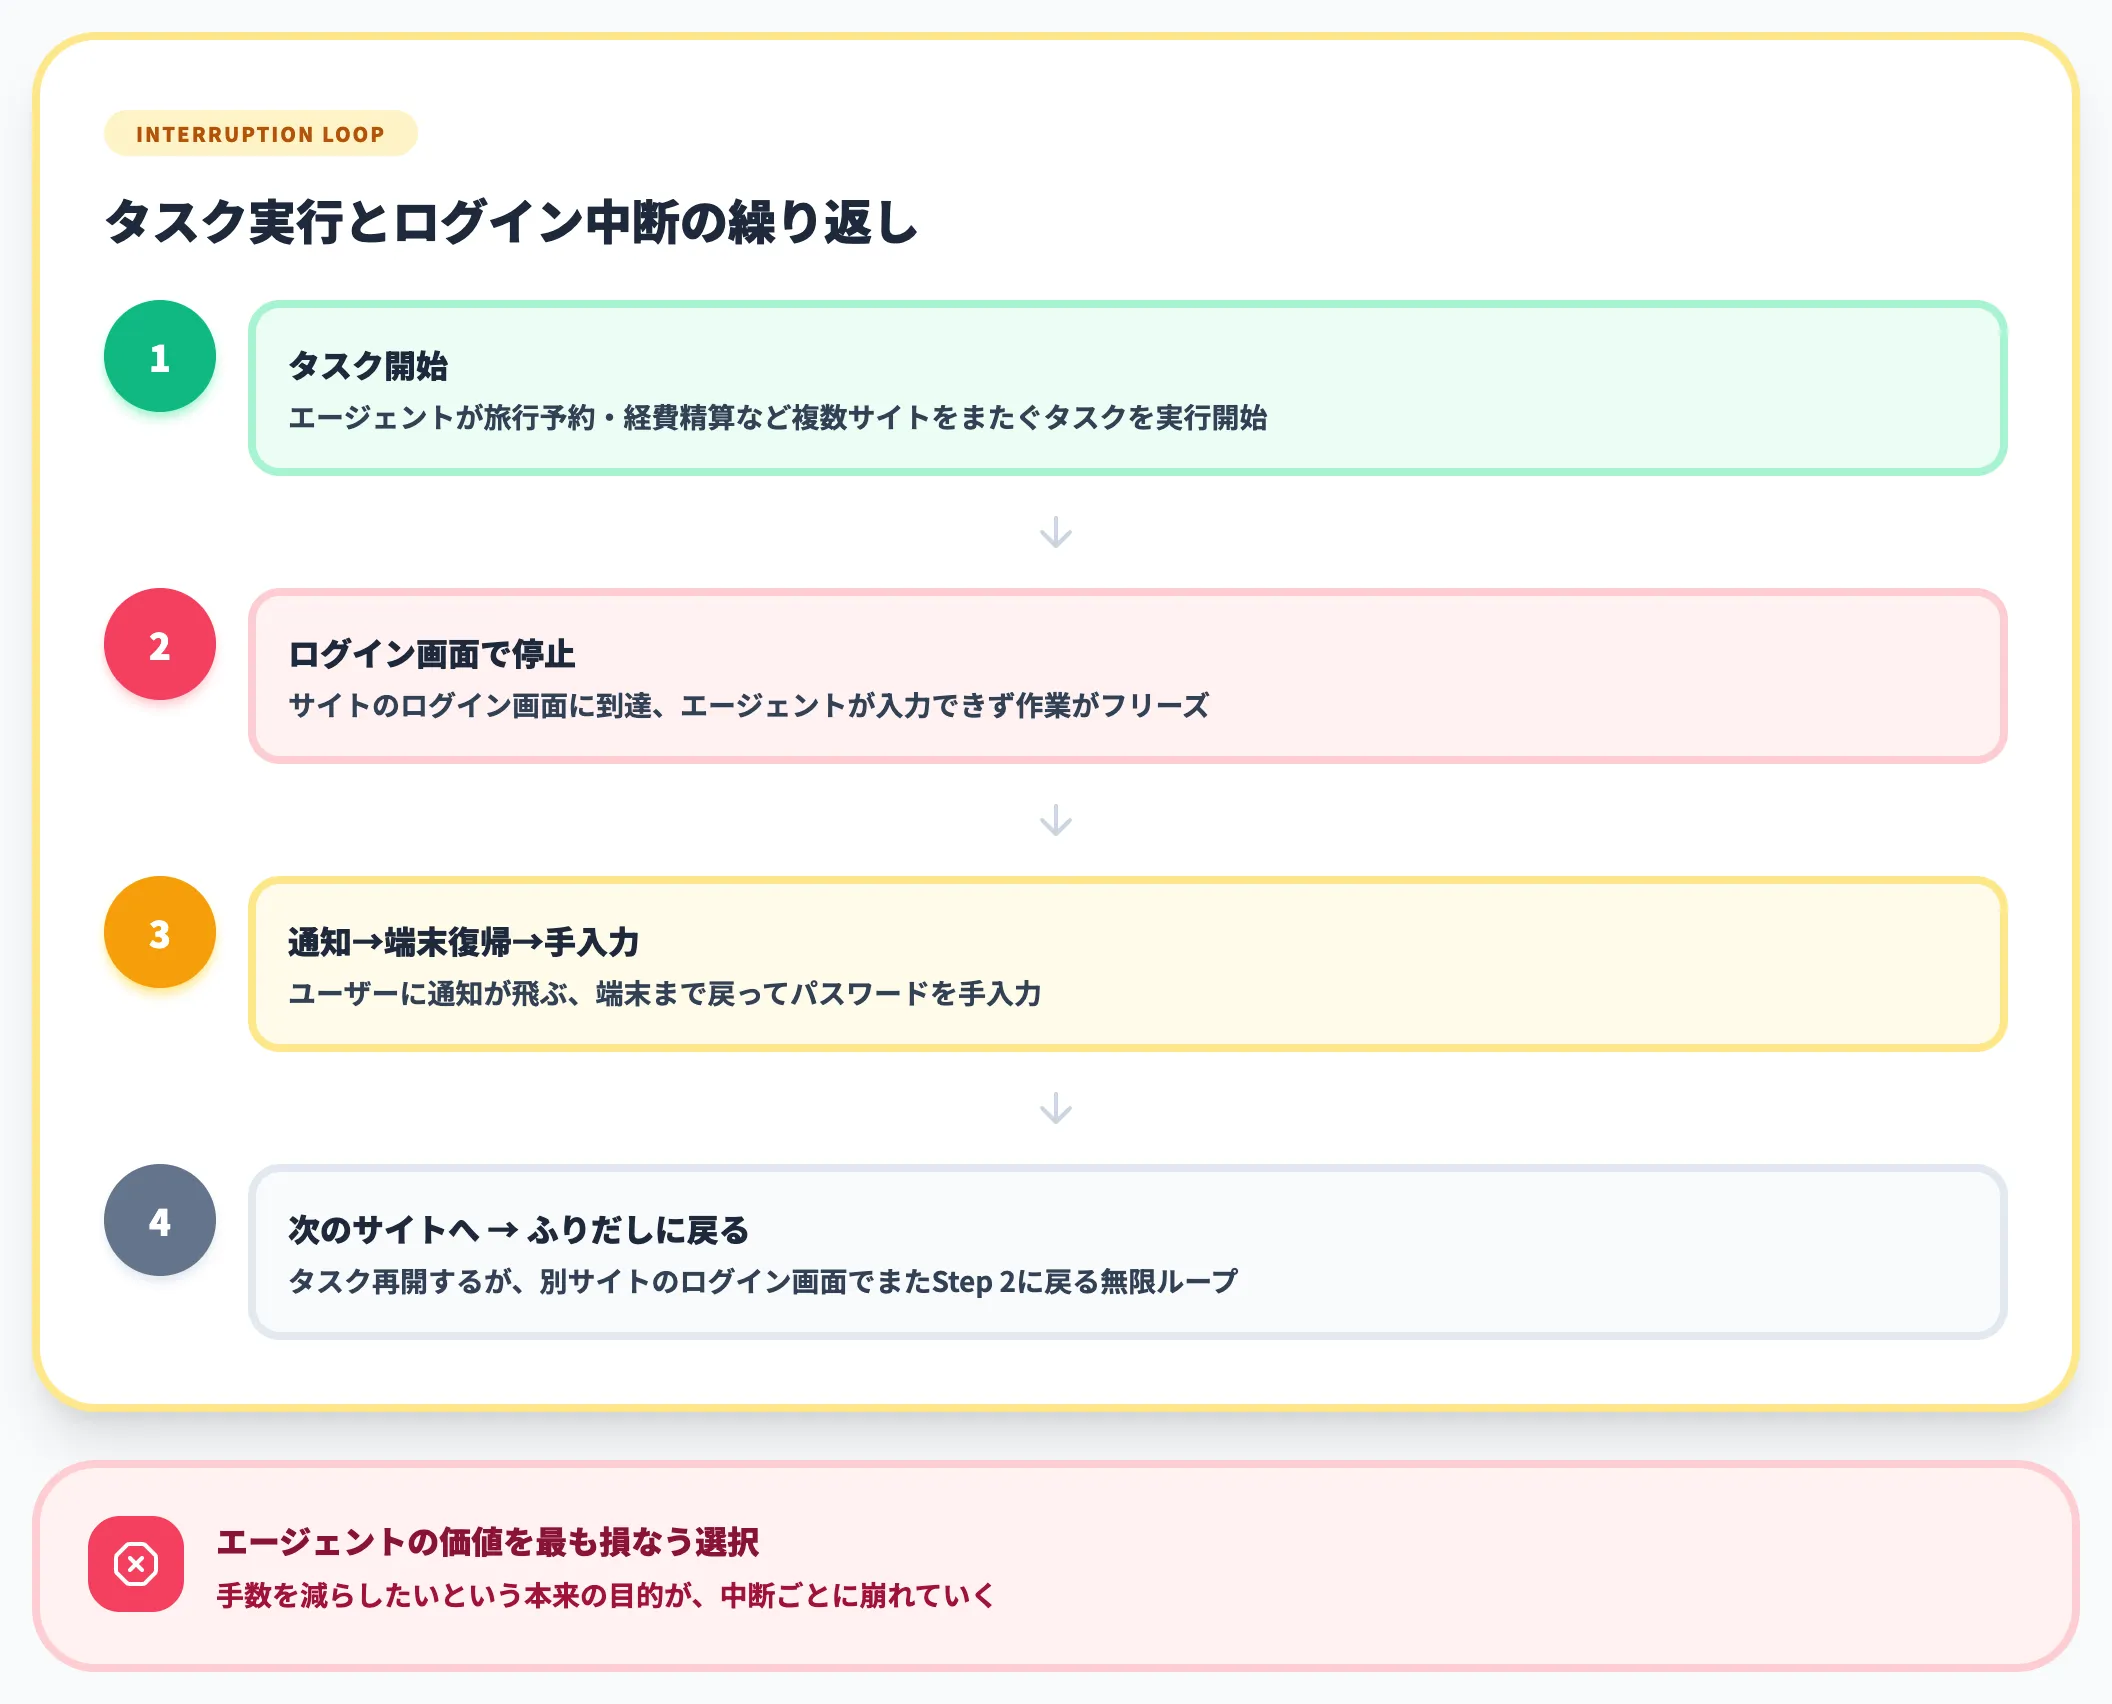
Task: Click the title ログイン画面で停止
Action: pos(431,654)
